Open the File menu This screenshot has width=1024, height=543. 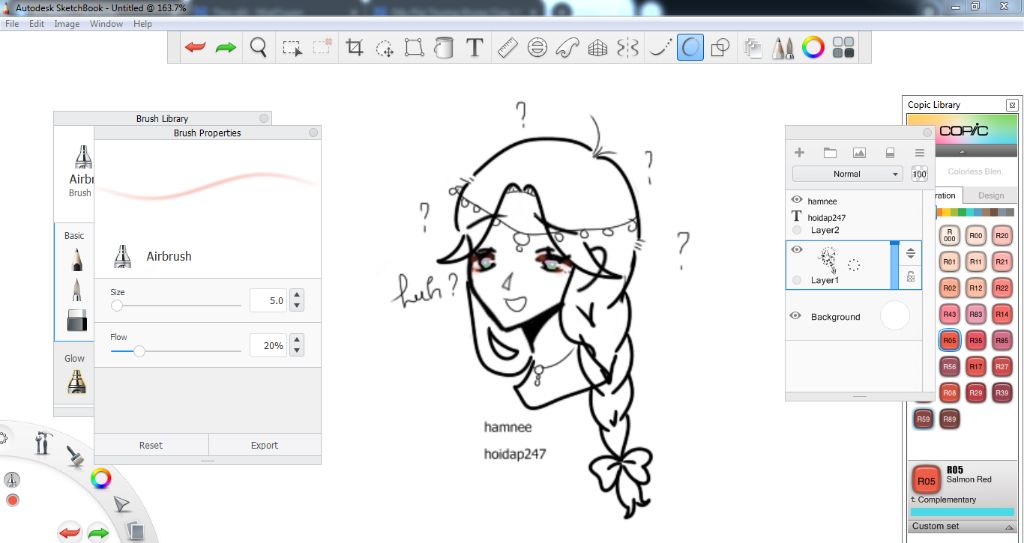point(12,24)
